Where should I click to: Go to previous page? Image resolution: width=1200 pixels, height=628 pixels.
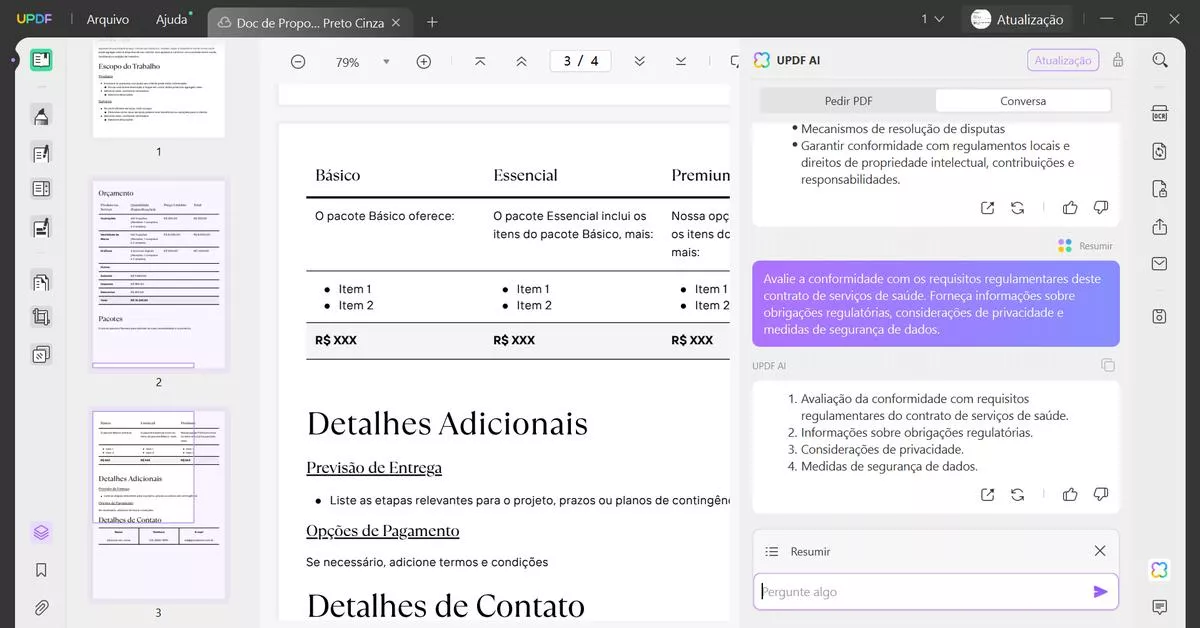(x=521, y=62)
